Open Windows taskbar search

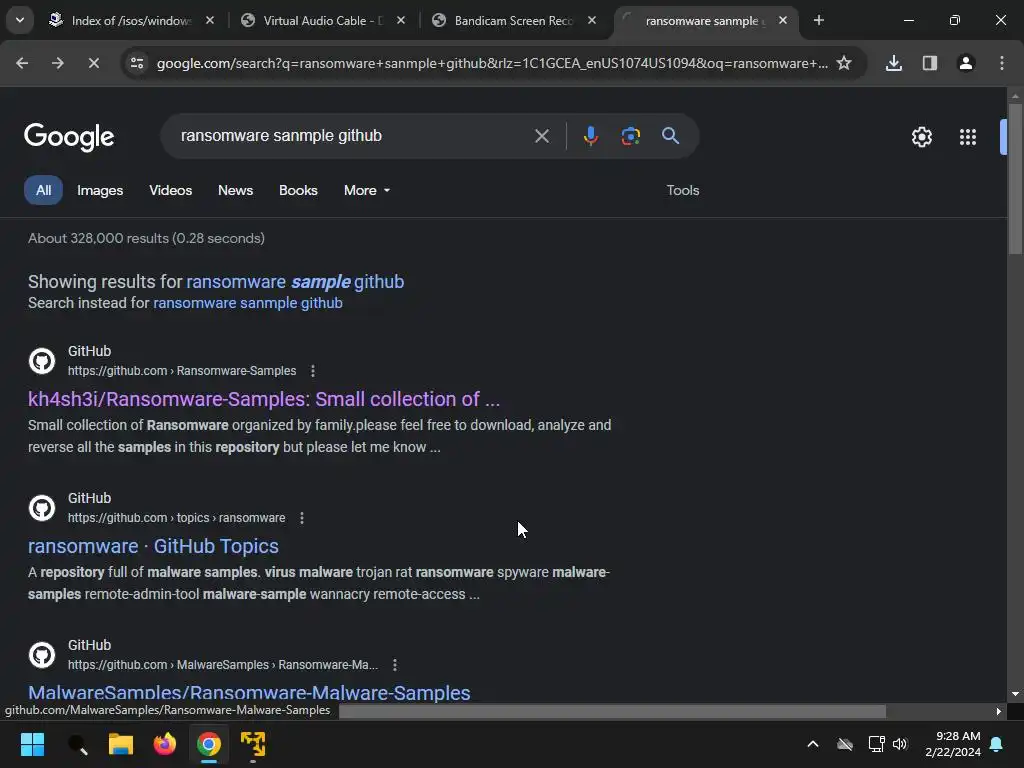coord(77,744)
